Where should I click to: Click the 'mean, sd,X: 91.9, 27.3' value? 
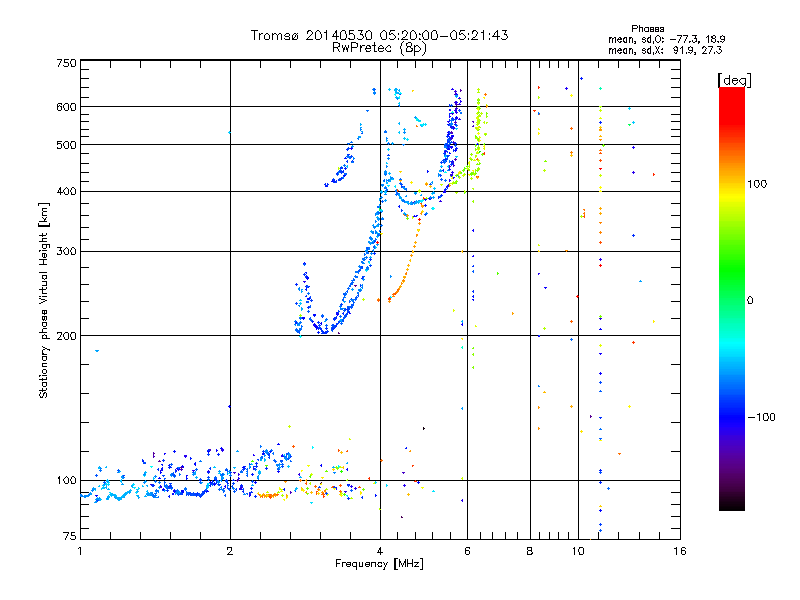pos(665,50)
